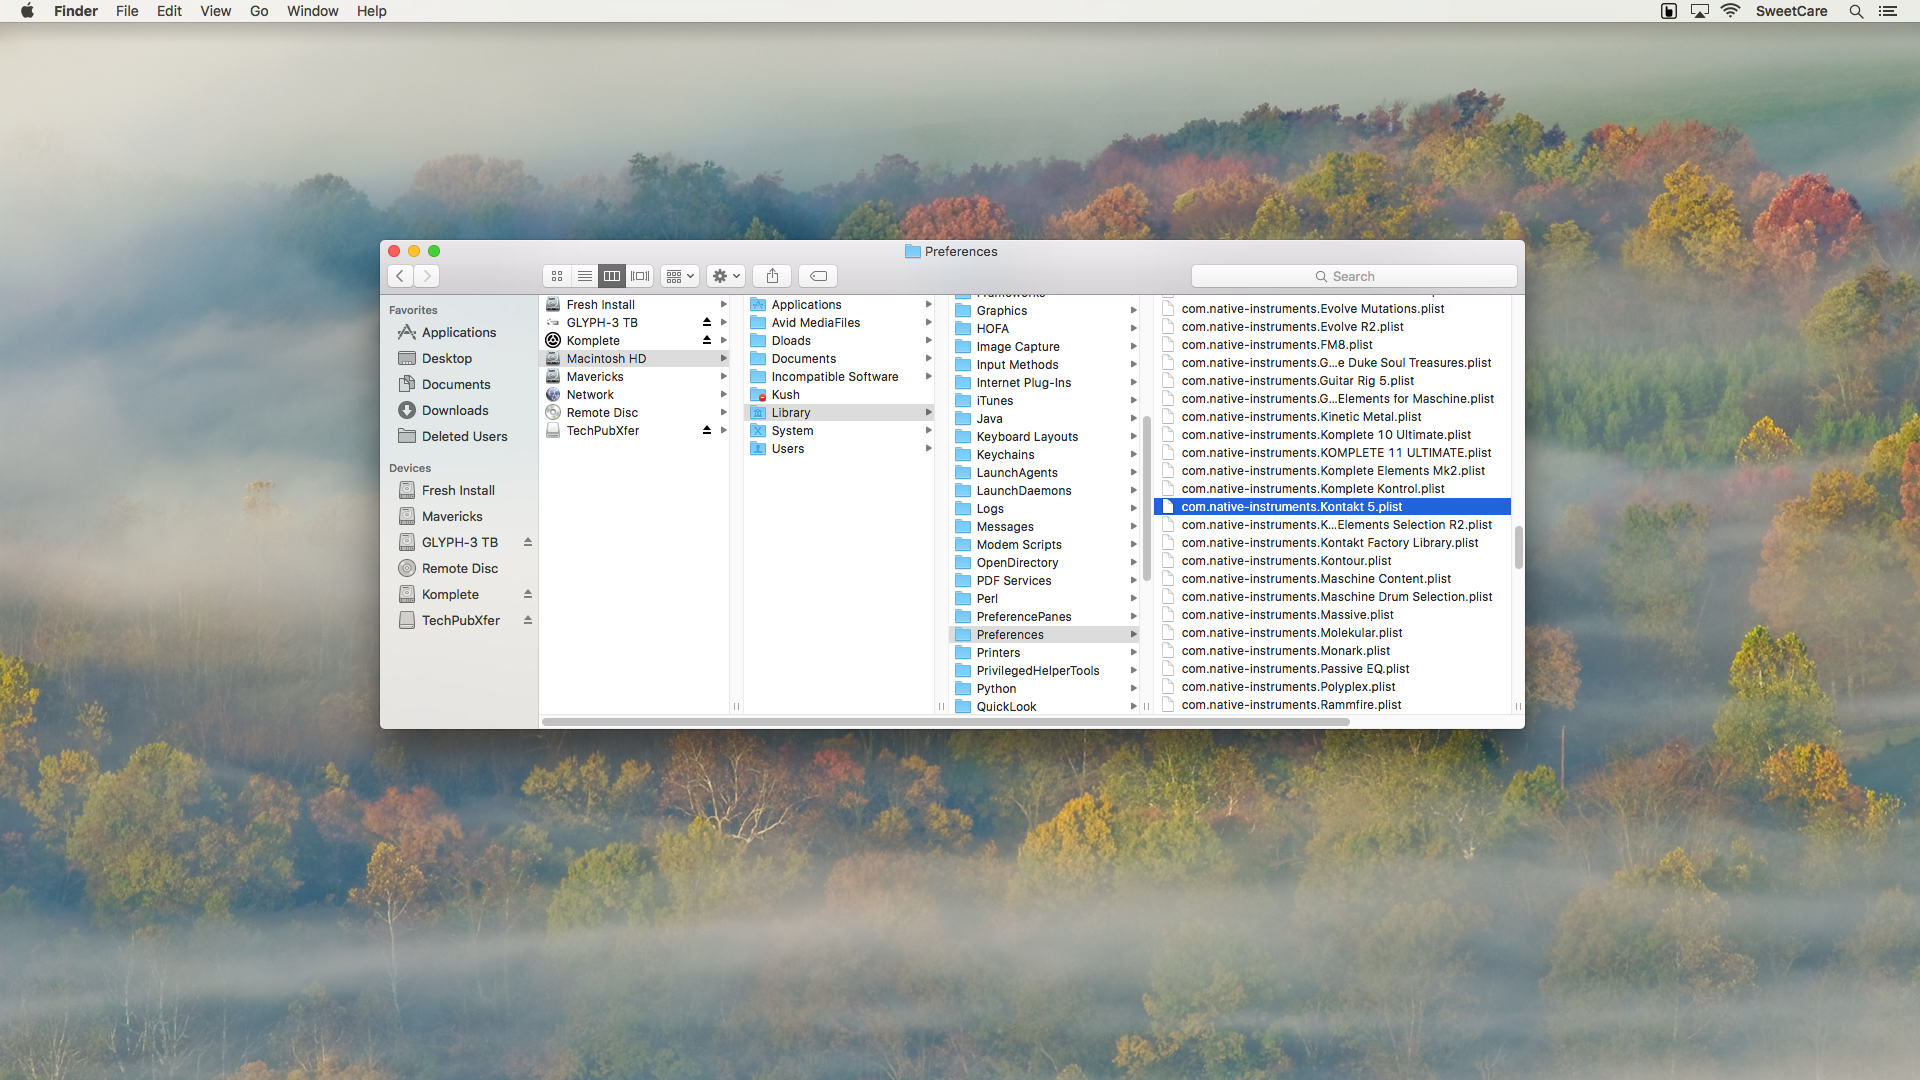Select com.native-instruments.Monark.plist file
Image resolution: width=1920 pixels, height=1080 pixels.
(x=1332, y=650)
